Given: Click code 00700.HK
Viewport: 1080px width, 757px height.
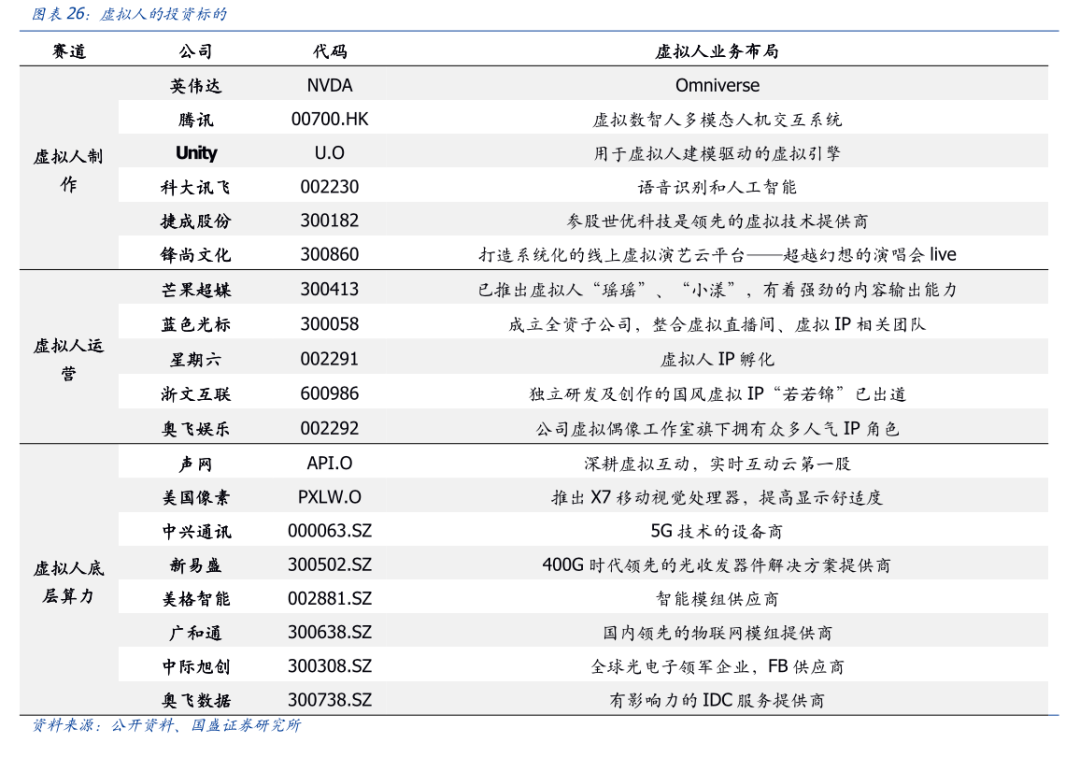Looking at the screenshot, I should 330,119.
